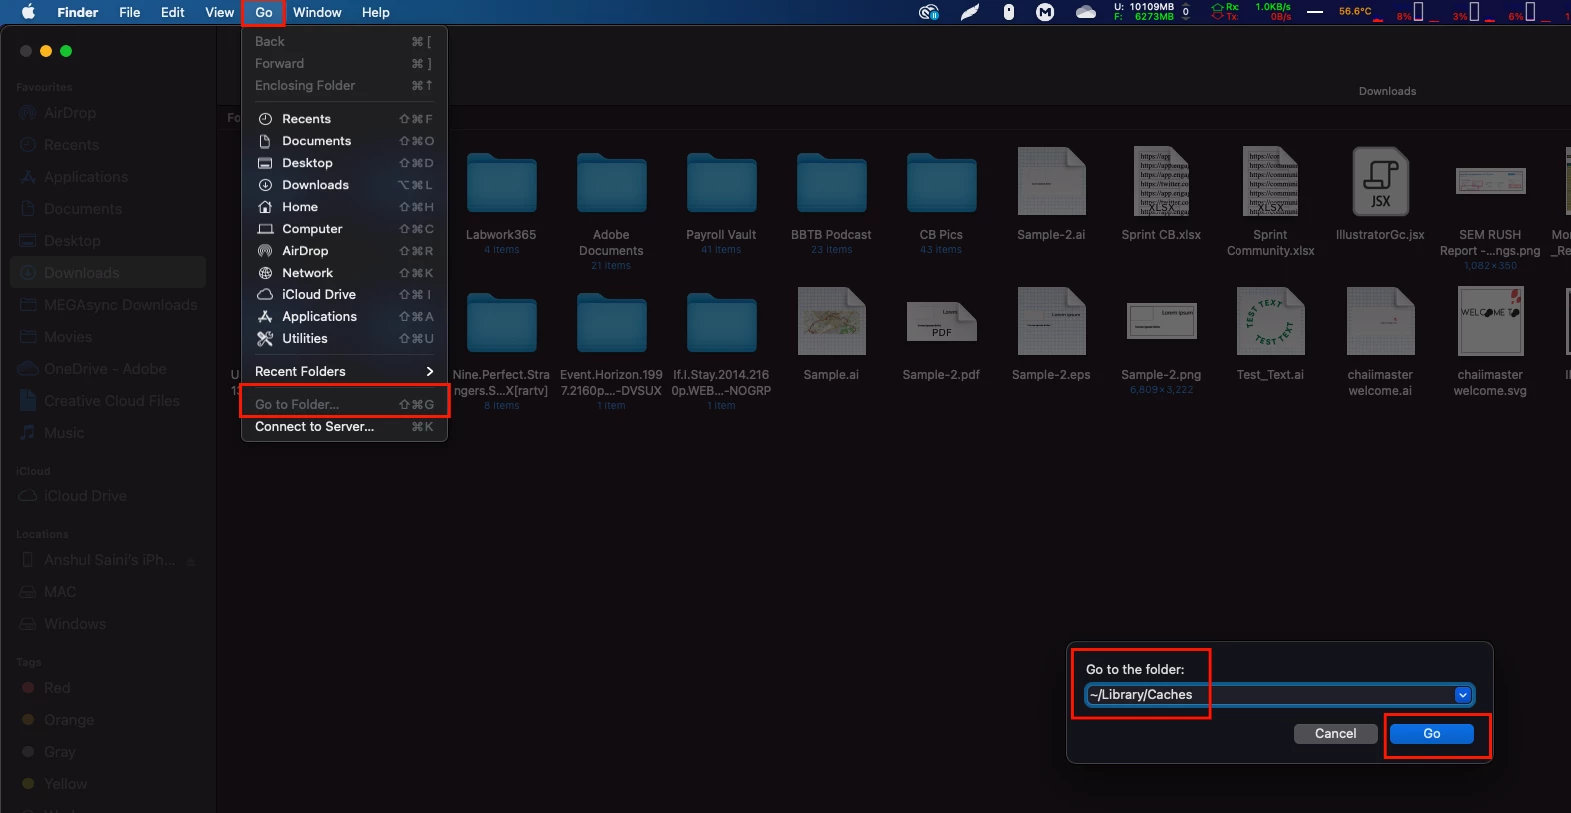The image size is (1571, 813).
Task: Open iCloud Drive in the Finder sidebar
Action: [108, 496]
